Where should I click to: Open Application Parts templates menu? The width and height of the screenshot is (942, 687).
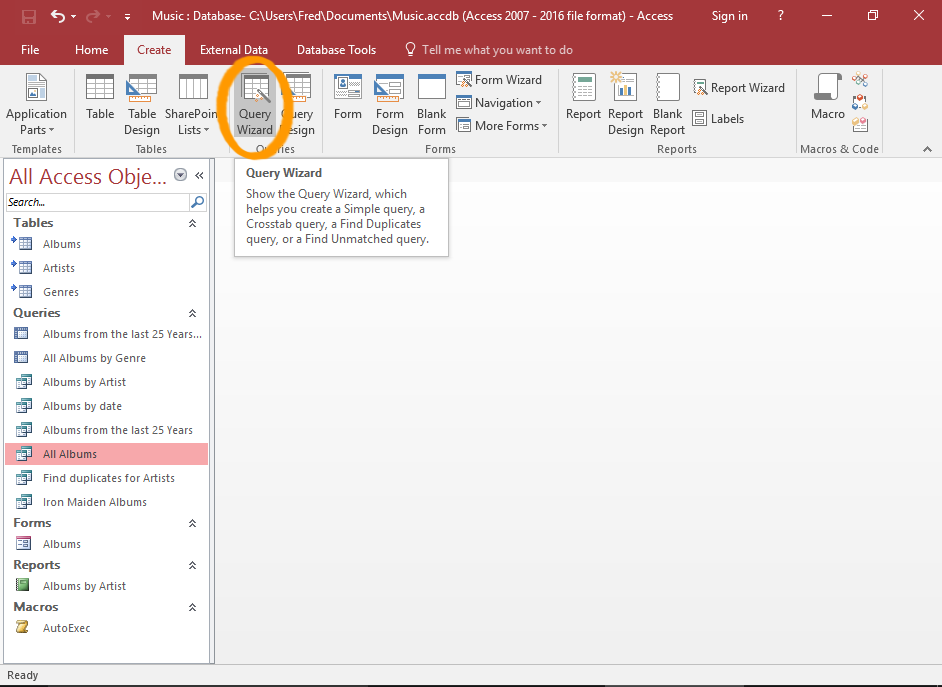36,104
